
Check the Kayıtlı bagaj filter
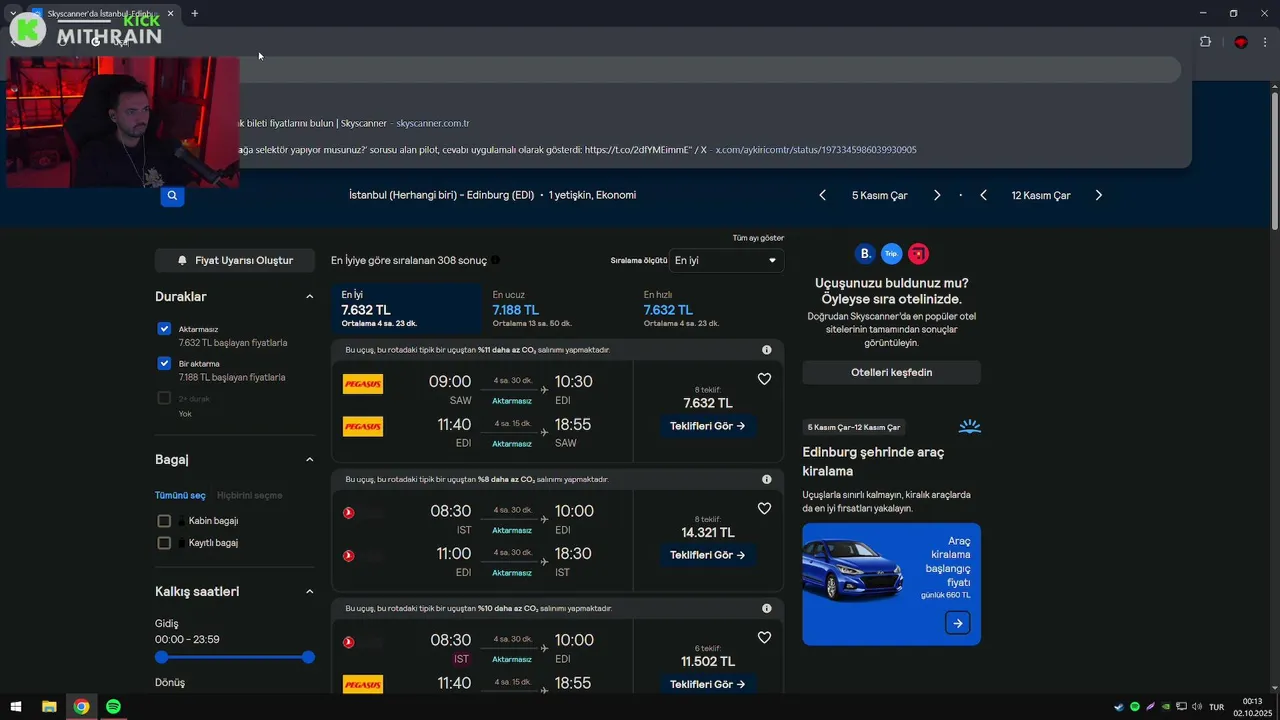164,543
